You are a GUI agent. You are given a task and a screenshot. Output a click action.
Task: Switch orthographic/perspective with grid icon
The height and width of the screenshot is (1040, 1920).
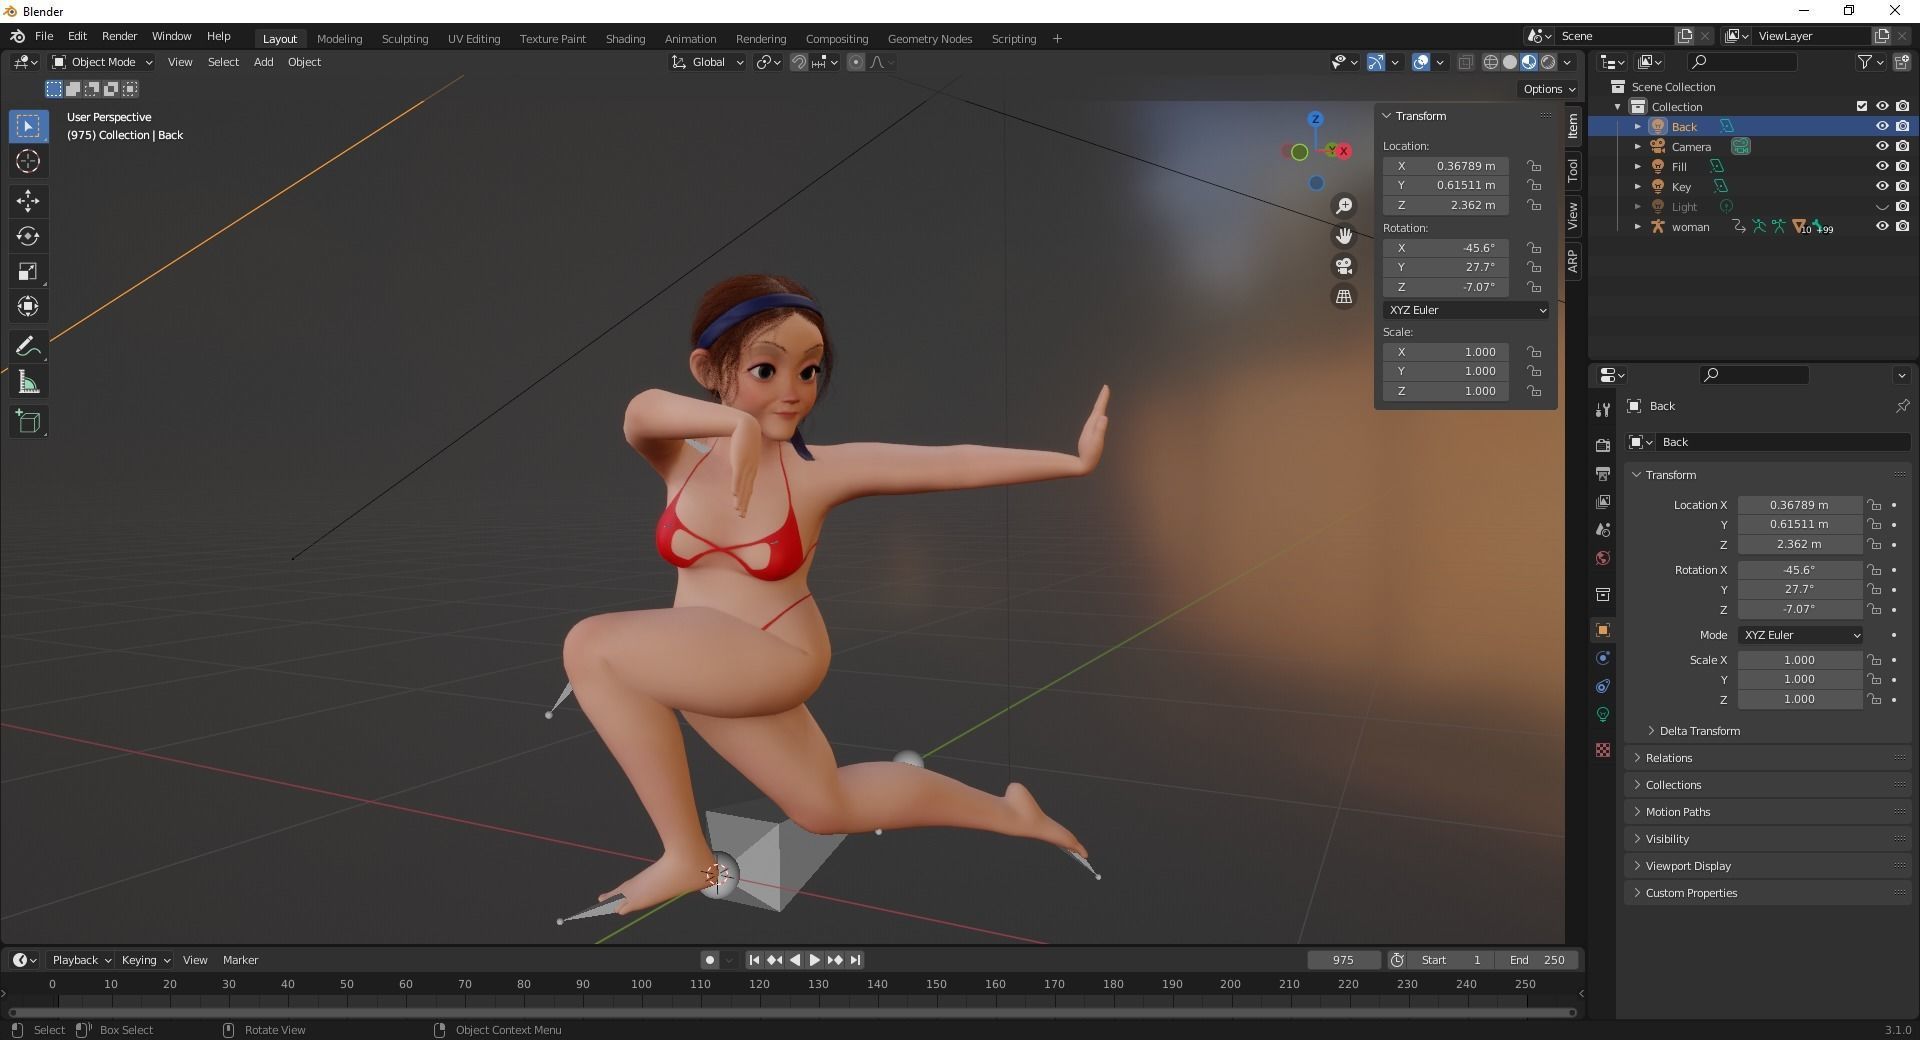[x=1344, y=297]
